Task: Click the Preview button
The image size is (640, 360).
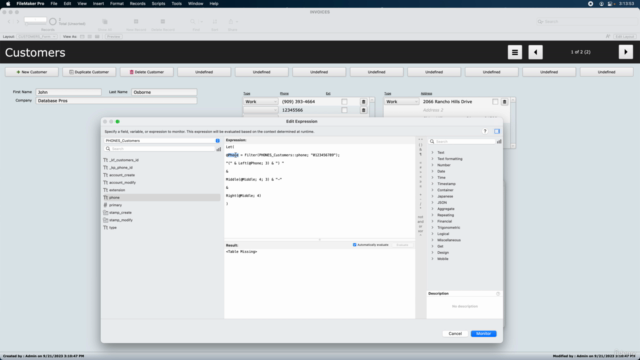Action: click(x=113, y=37)
